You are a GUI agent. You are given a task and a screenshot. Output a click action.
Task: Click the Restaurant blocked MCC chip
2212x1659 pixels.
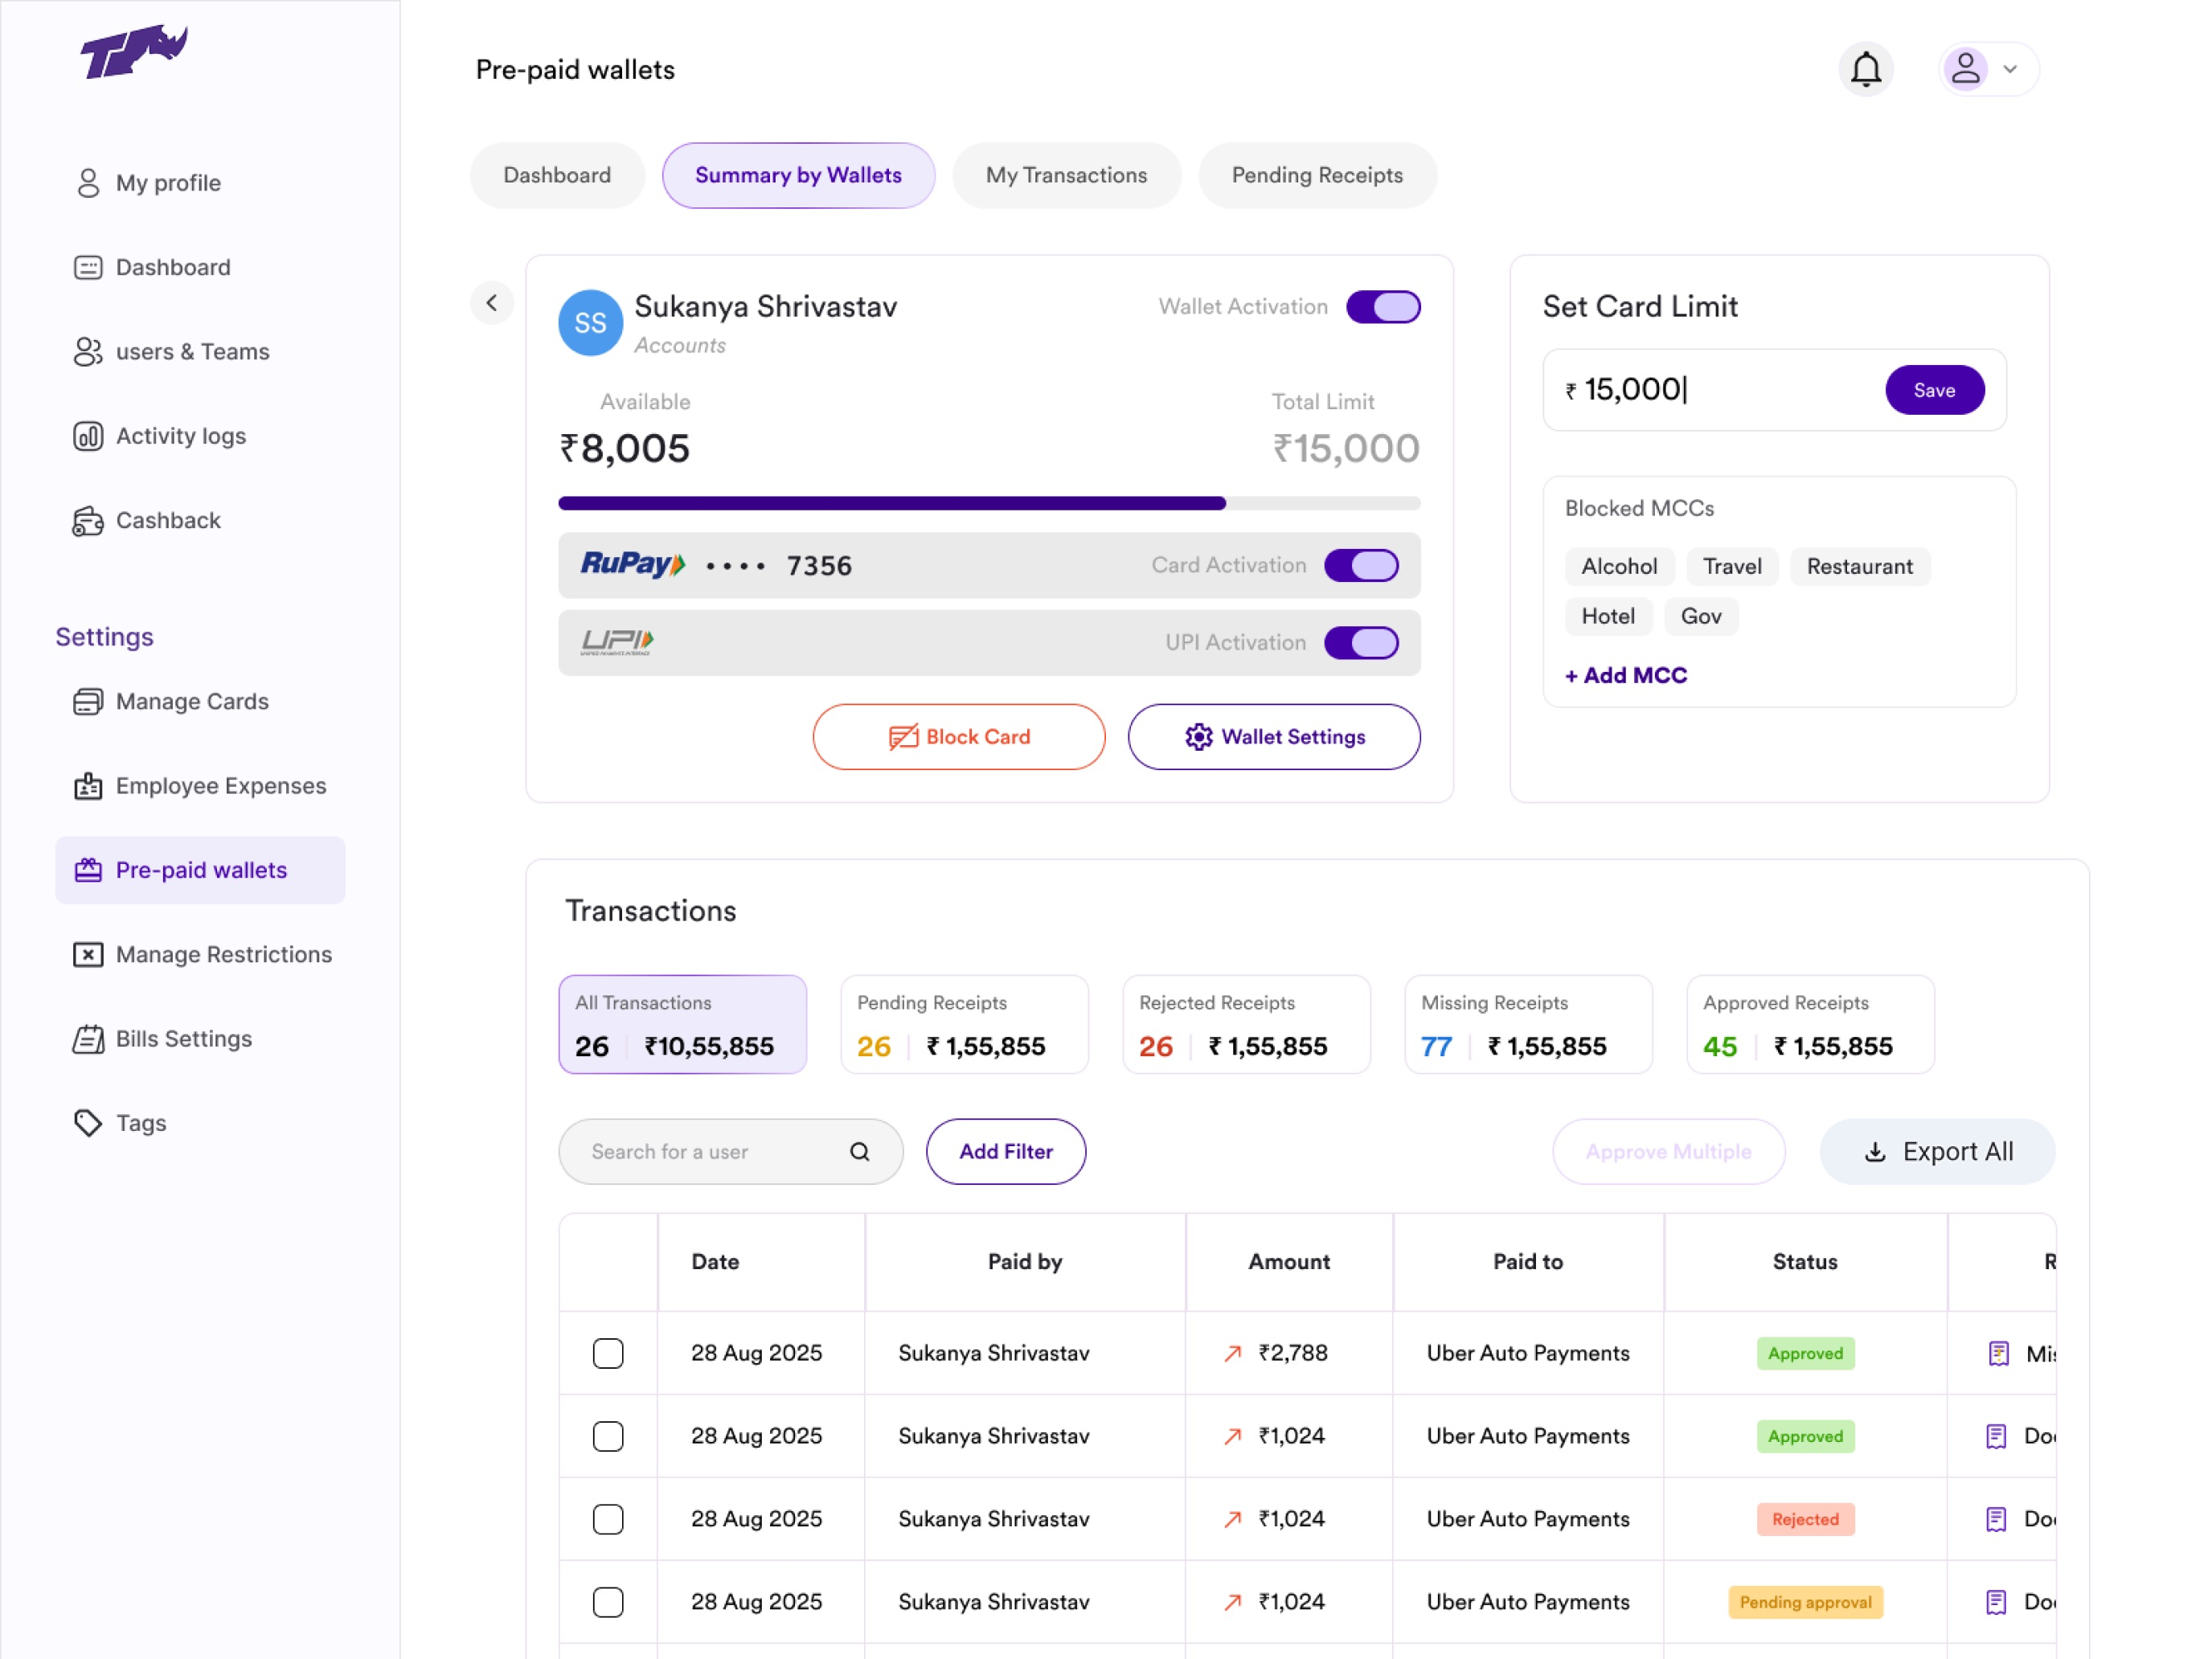[x=1860, y=566]
